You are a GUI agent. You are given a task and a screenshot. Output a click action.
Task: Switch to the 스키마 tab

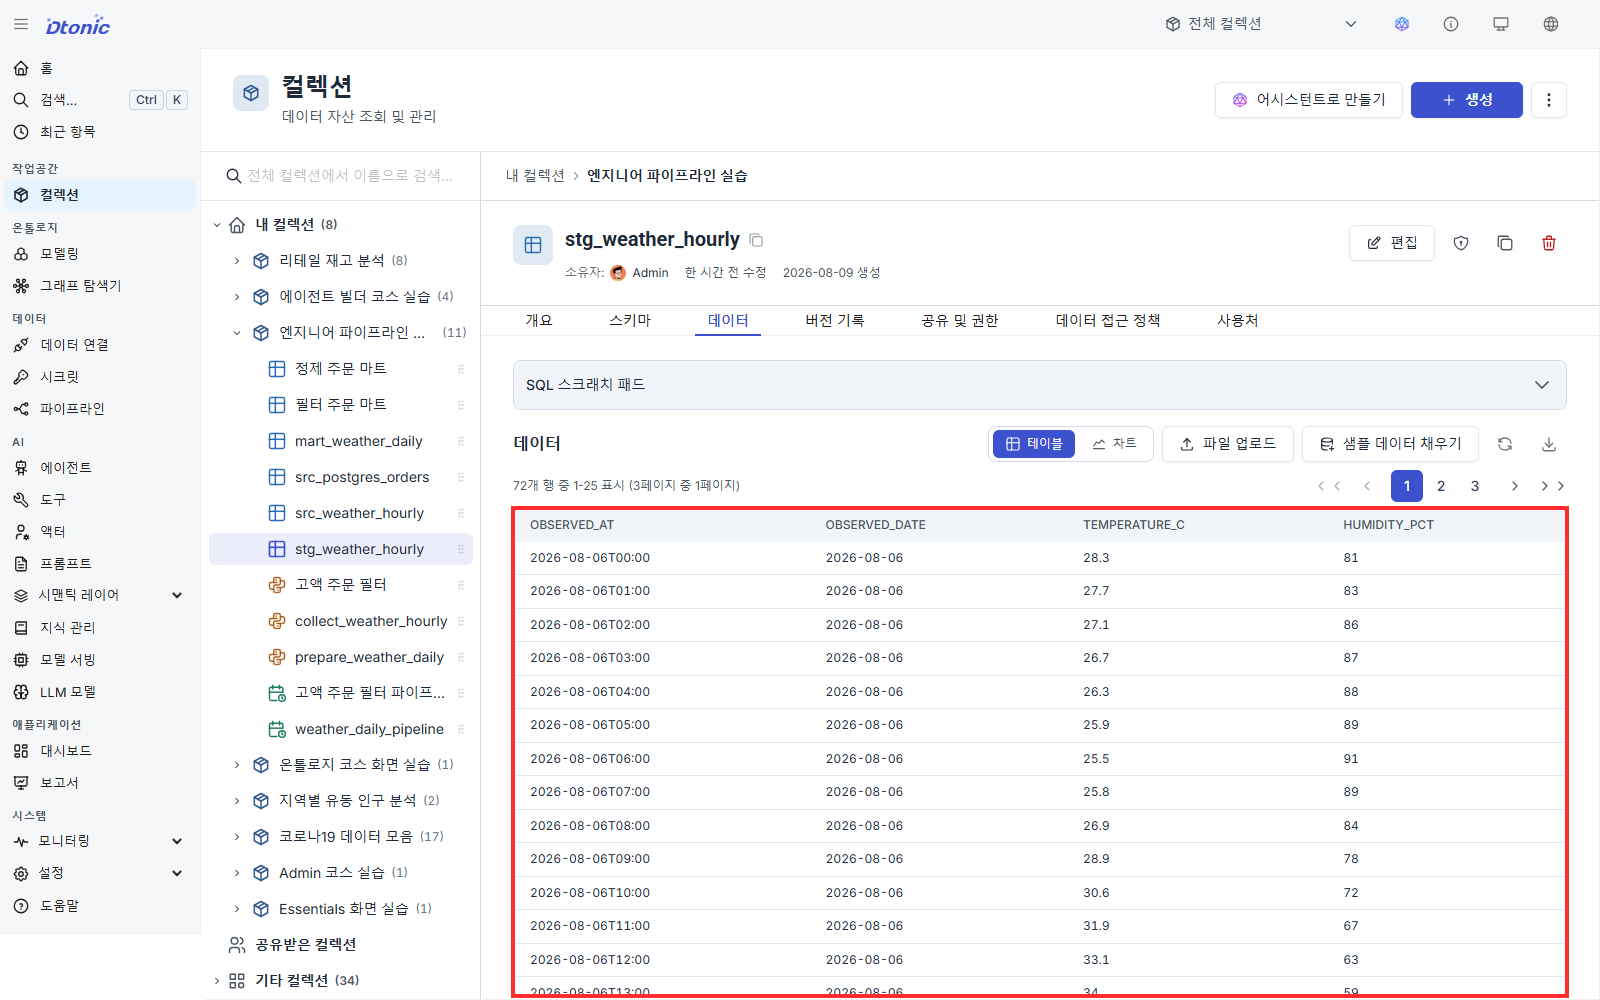tap(630, 321)
